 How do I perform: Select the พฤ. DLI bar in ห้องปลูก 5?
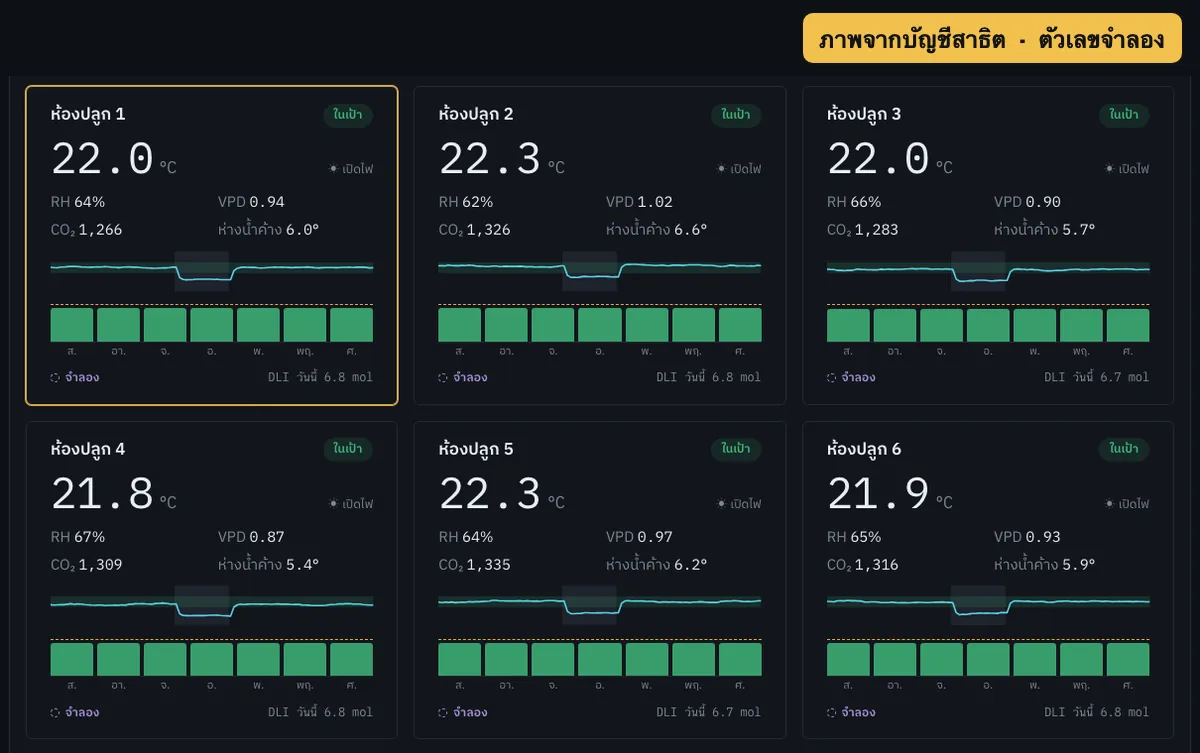pyautogui.click(x=693, y=660)
